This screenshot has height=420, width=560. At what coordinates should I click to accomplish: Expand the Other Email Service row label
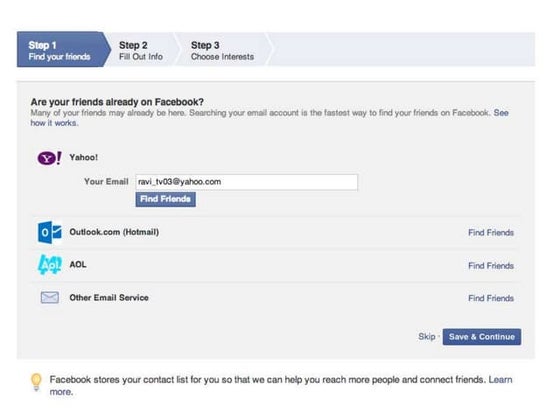[x=109, y=298]
